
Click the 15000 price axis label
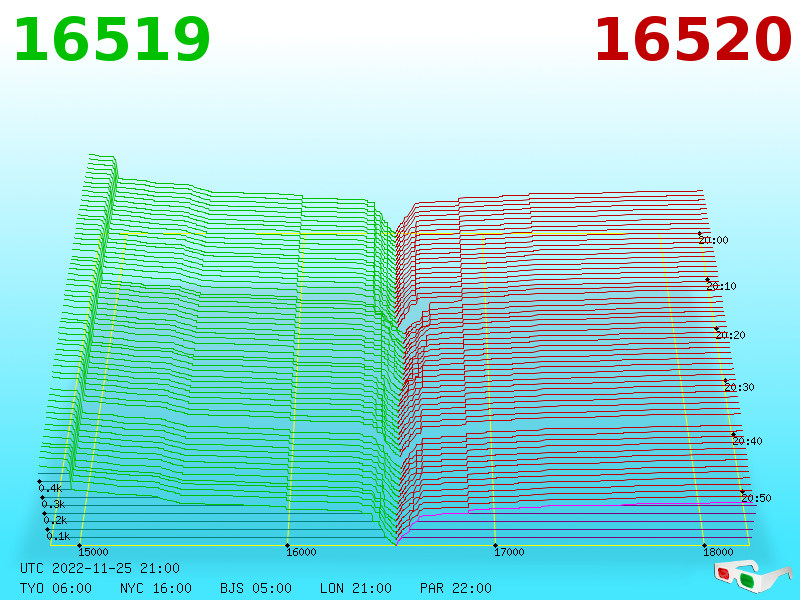[93, 552]
